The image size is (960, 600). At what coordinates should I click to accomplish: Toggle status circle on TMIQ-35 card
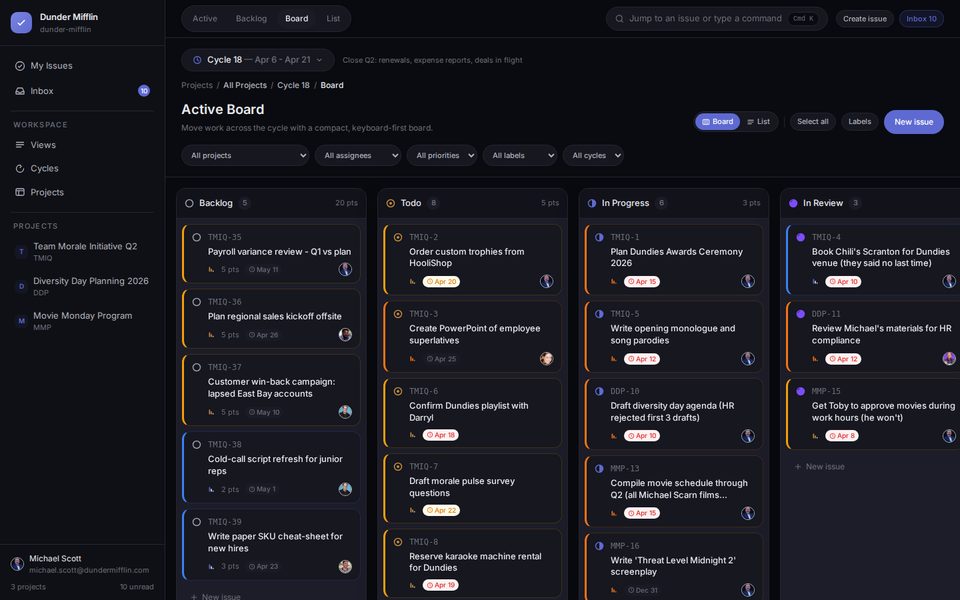tap(197, 237)
